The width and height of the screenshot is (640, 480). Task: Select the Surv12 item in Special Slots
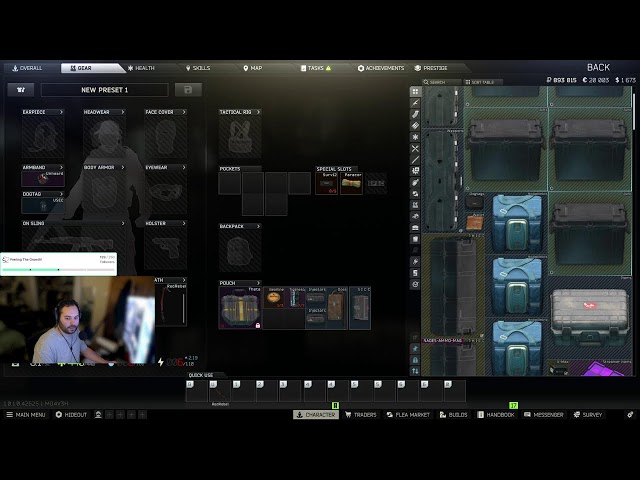tap(327, 183)
